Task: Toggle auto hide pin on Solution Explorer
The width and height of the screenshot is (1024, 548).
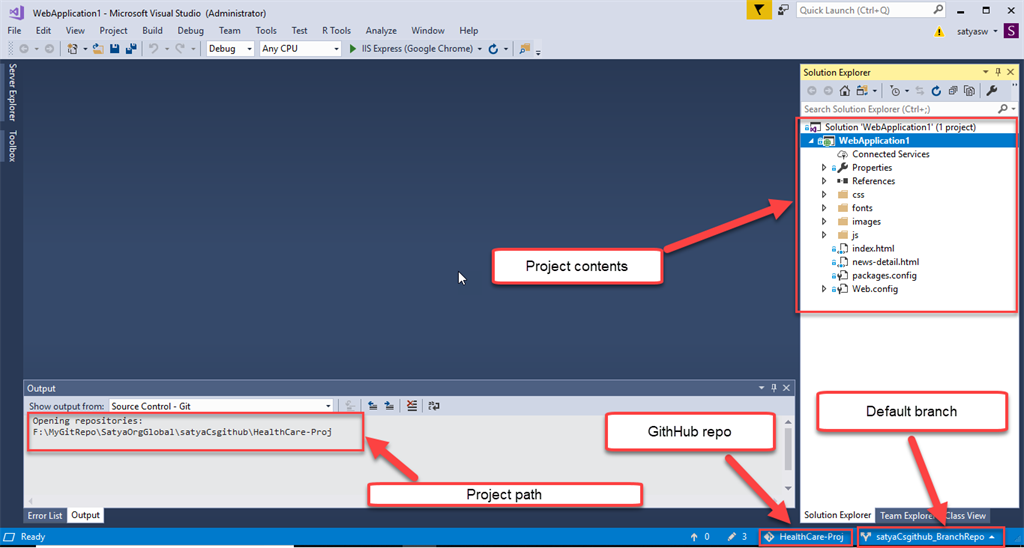Action: [x=998, y=73]
